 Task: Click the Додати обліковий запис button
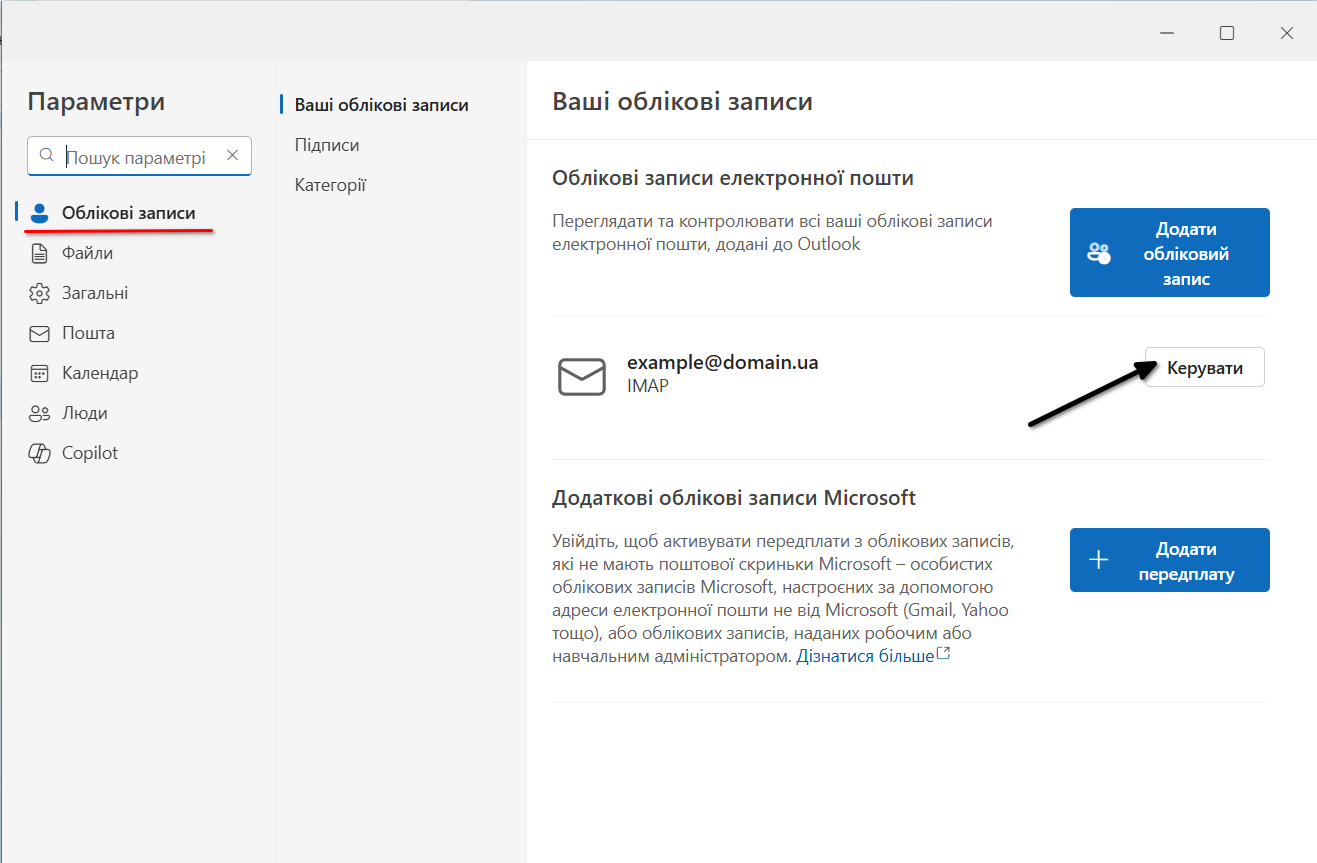coord(1169,253)
